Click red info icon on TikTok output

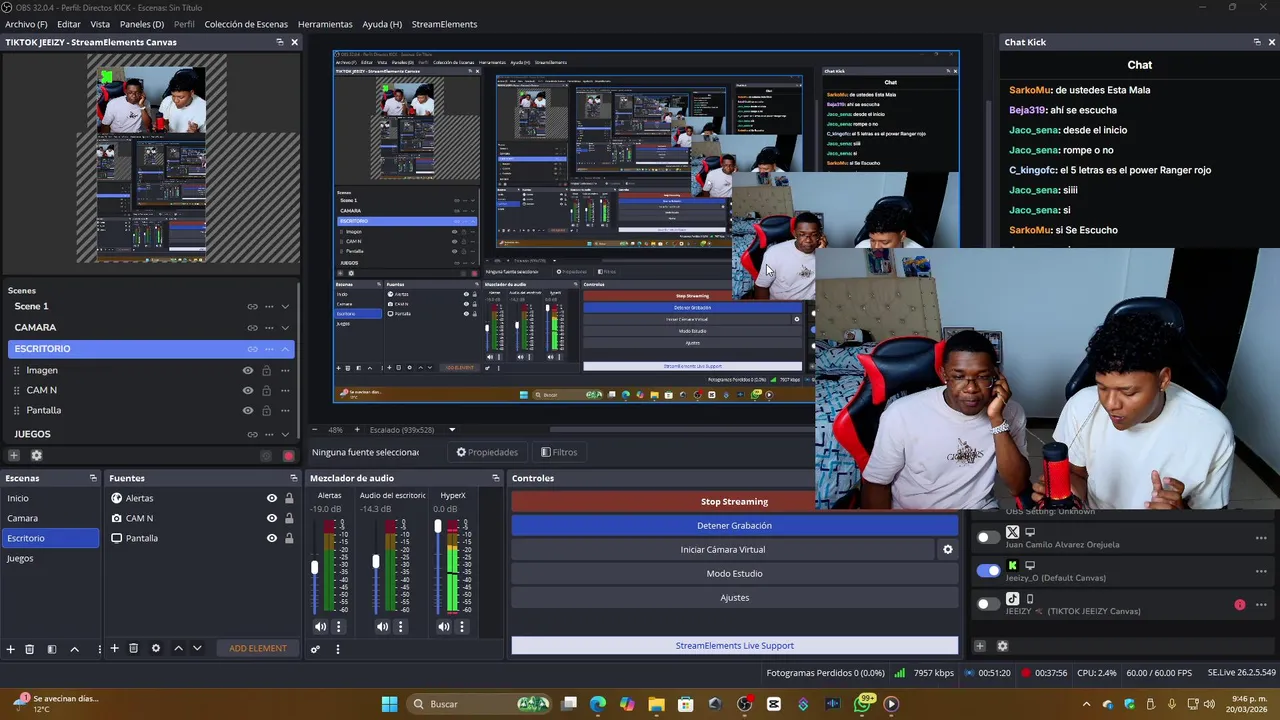coord(1240,605)
